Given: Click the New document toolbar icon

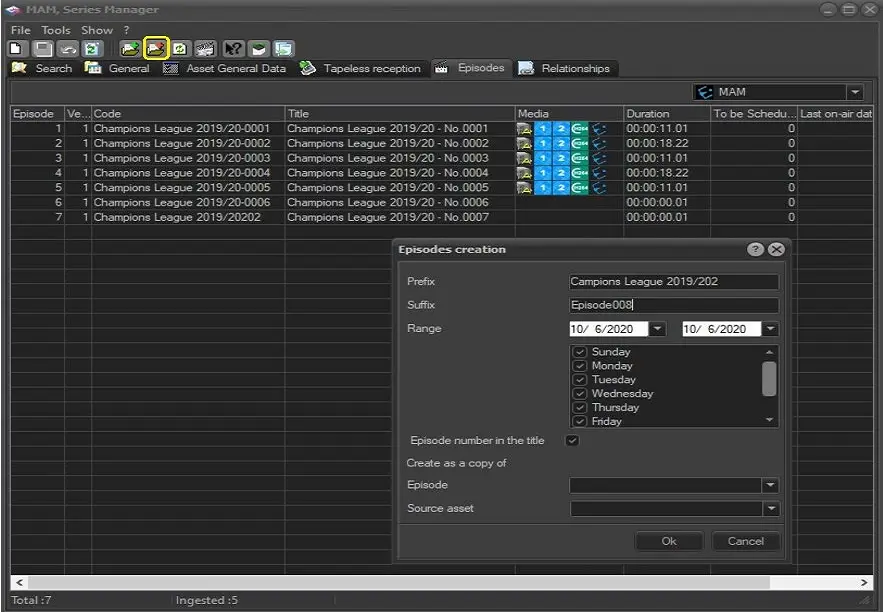Looking at the screenshot, I should point(17,48).
